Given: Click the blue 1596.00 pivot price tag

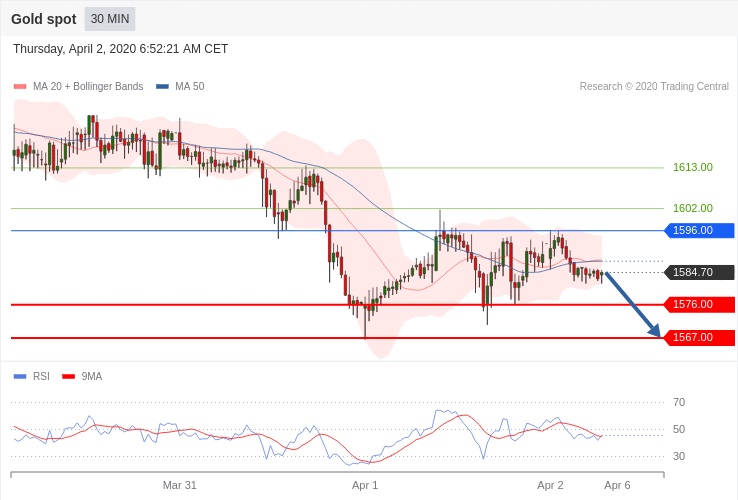Looking at the screenshot, I should coord(699,230).
